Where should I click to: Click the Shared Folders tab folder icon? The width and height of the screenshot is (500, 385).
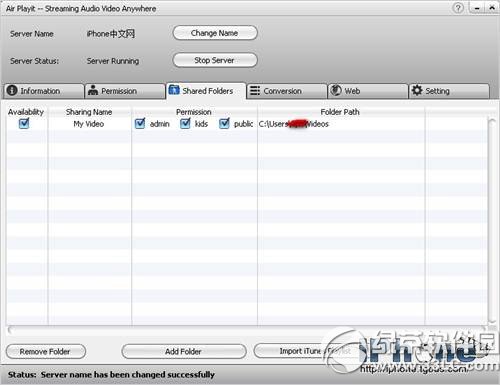(x=174, y=90)
